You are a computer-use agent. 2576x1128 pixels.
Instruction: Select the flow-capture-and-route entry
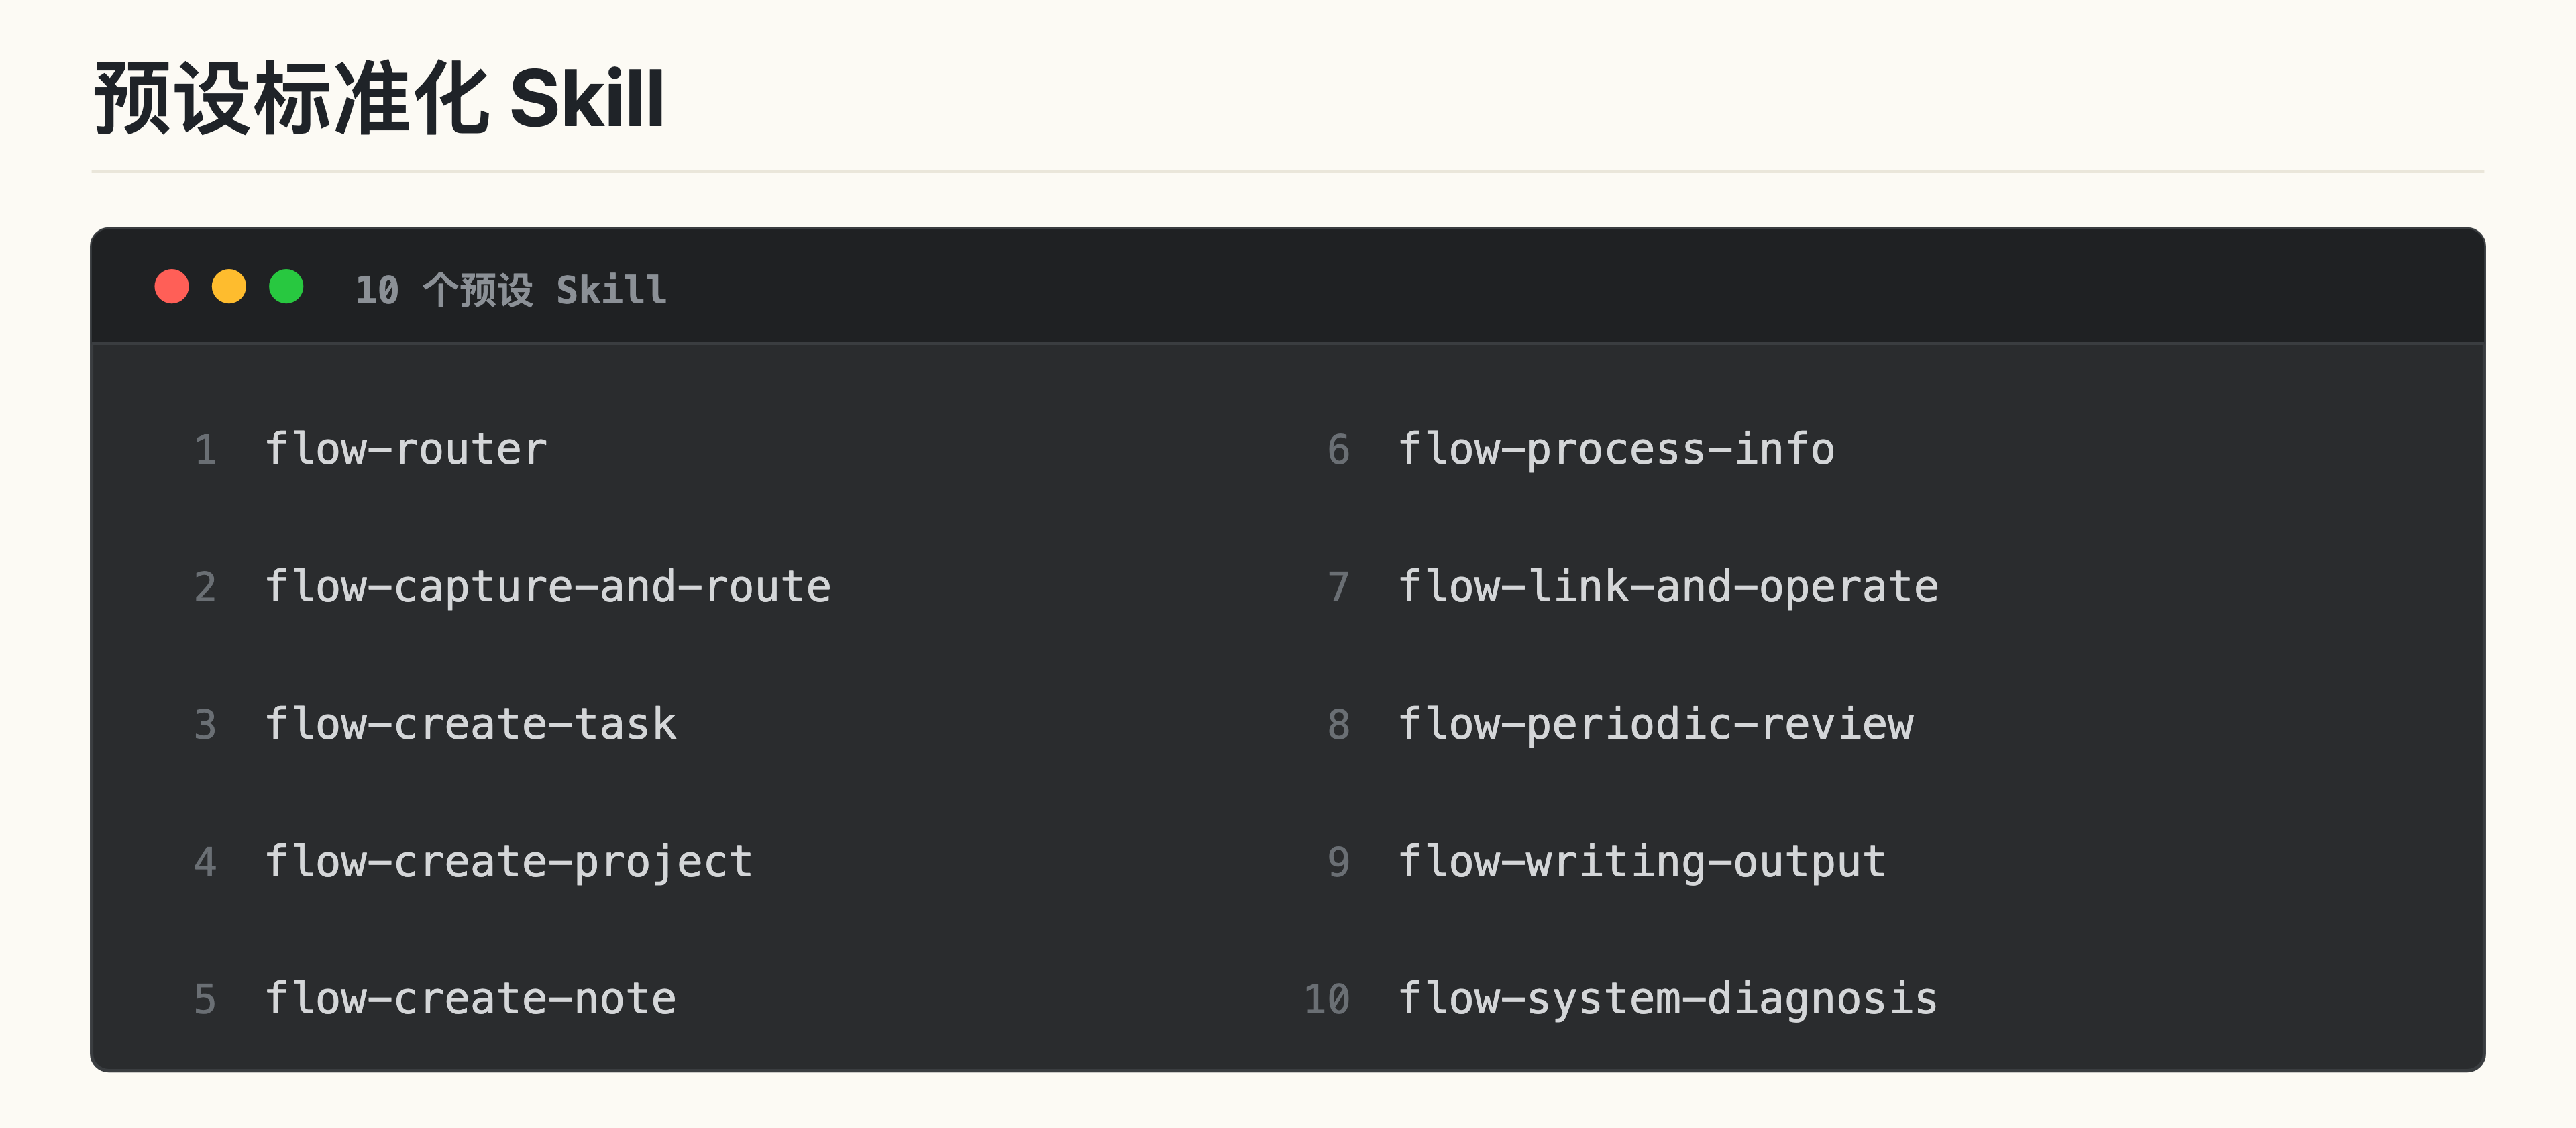point(548,587)
